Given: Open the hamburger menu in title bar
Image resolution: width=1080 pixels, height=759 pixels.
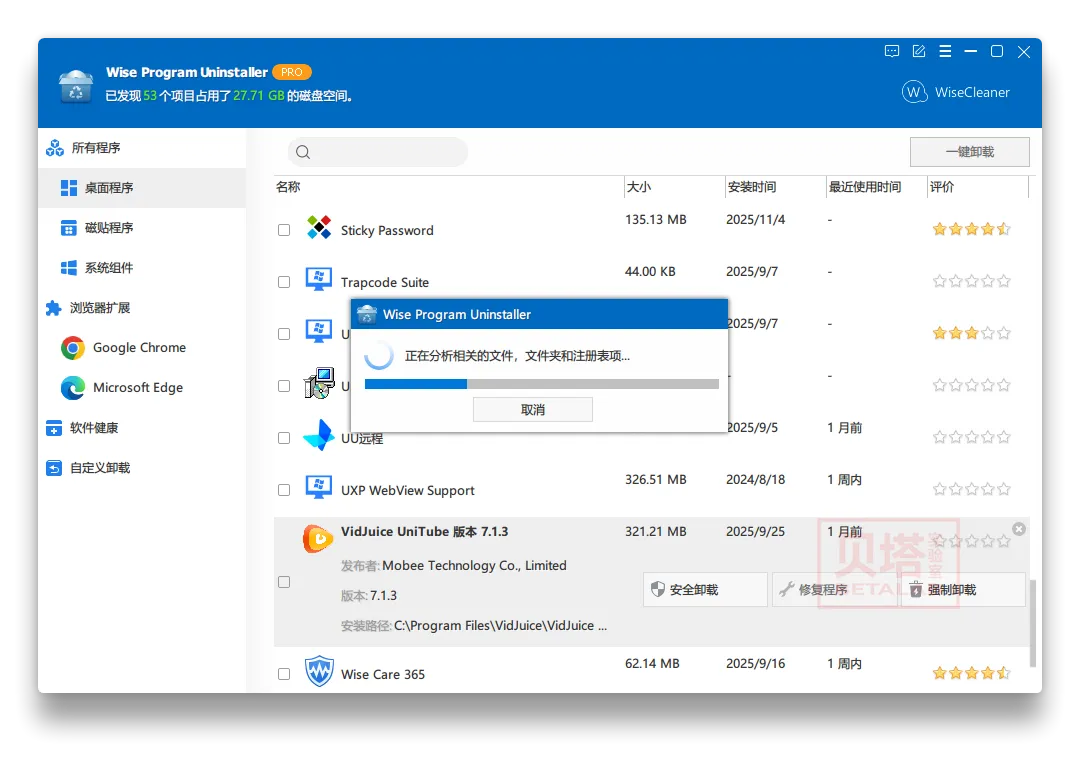Looking at the screenshot, I should tap(945, 52).
